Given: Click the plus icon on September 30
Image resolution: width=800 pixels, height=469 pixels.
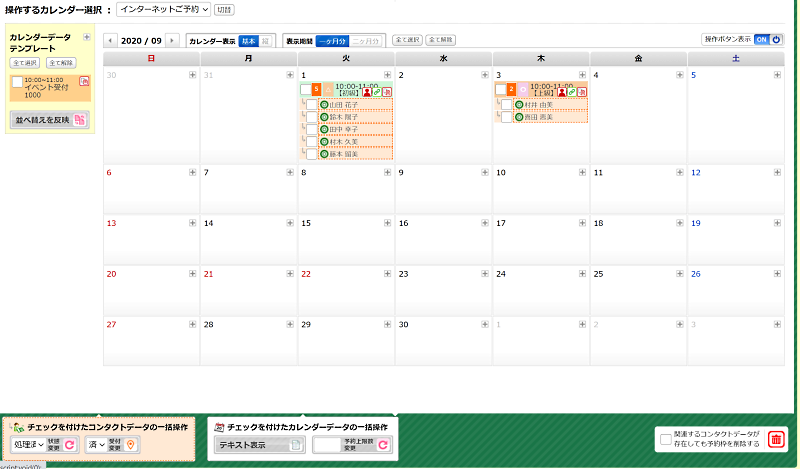Looking at the screenshot, I should pos(485,325).
